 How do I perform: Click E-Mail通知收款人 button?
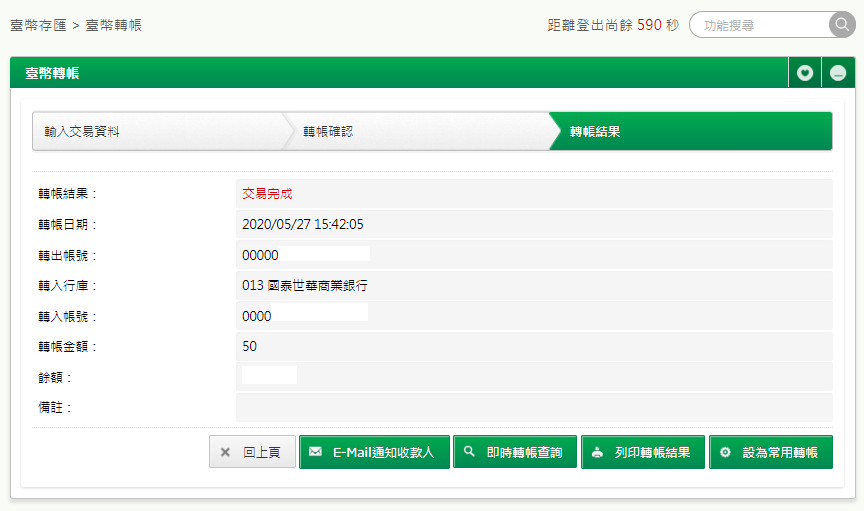[374, 452]
